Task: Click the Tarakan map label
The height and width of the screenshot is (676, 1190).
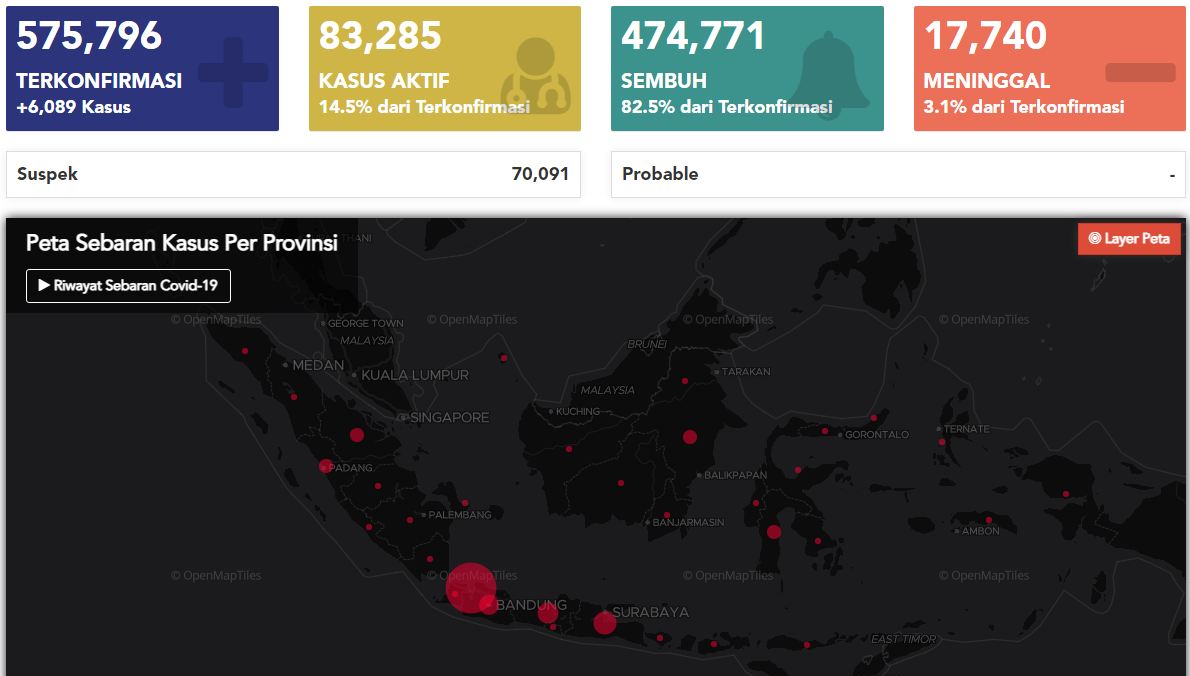Action: (x=745, y=372)
